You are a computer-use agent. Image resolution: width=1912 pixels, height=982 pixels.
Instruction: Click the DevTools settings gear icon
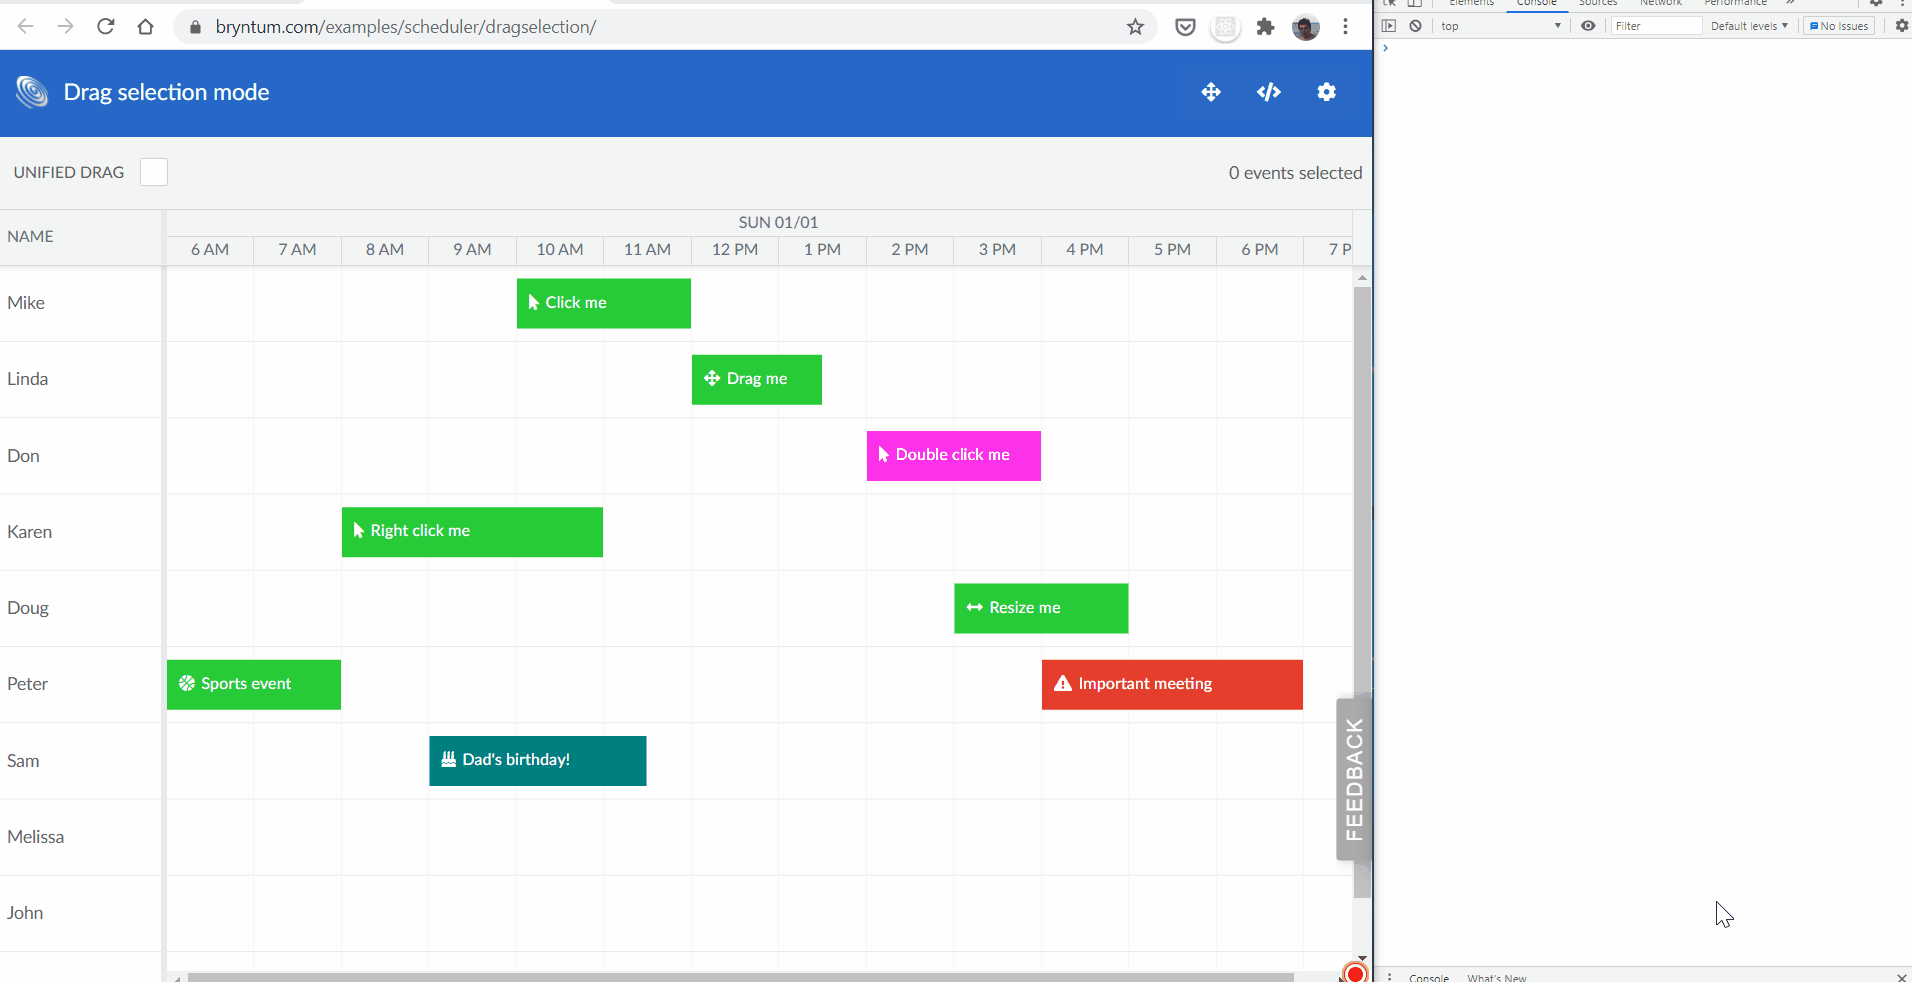[1902, 26]
